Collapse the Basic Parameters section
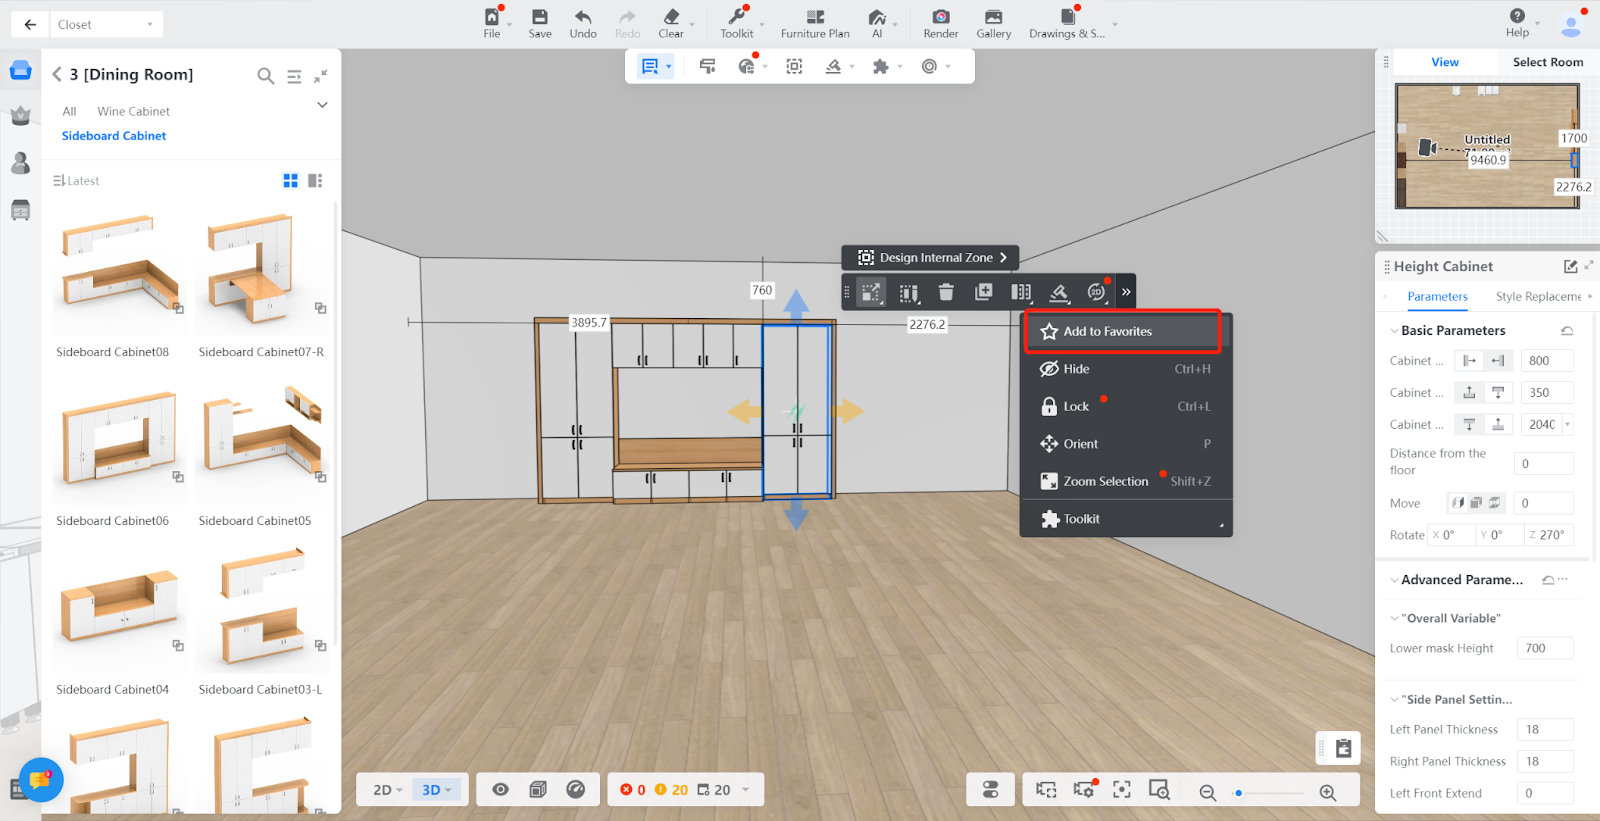1600x821 pixels. click(1395, 331)
